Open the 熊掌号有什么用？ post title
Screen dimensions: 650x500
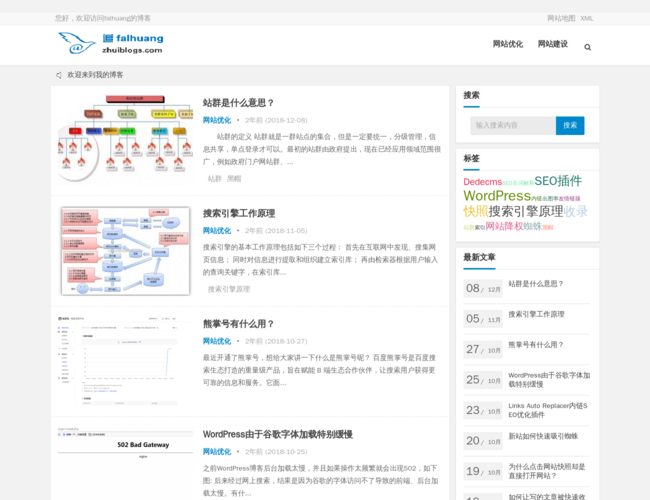coord(238,324)
